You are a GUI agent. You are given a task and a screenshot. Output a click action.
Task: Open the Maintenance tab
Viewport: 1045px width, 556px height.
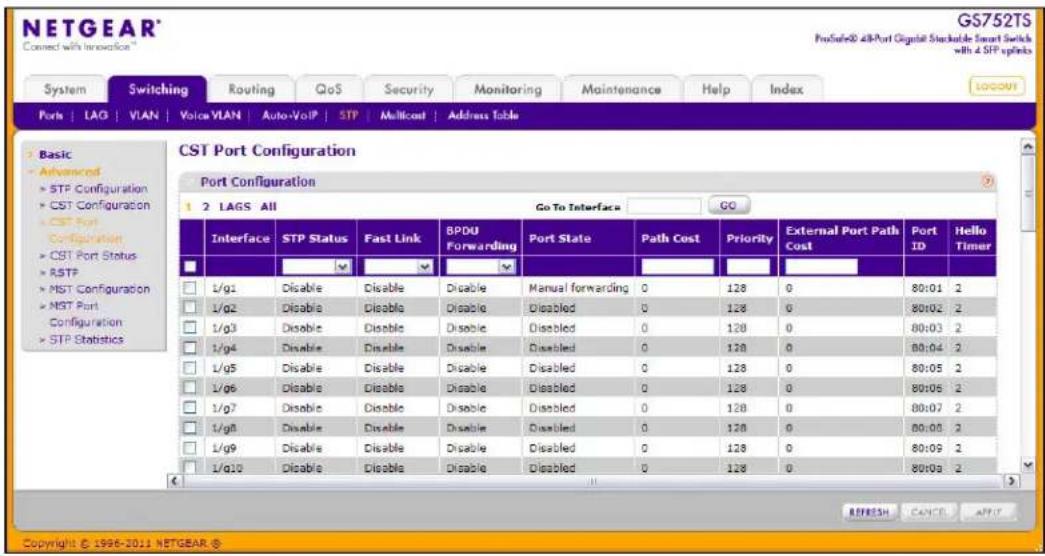(x=620, y=89)
